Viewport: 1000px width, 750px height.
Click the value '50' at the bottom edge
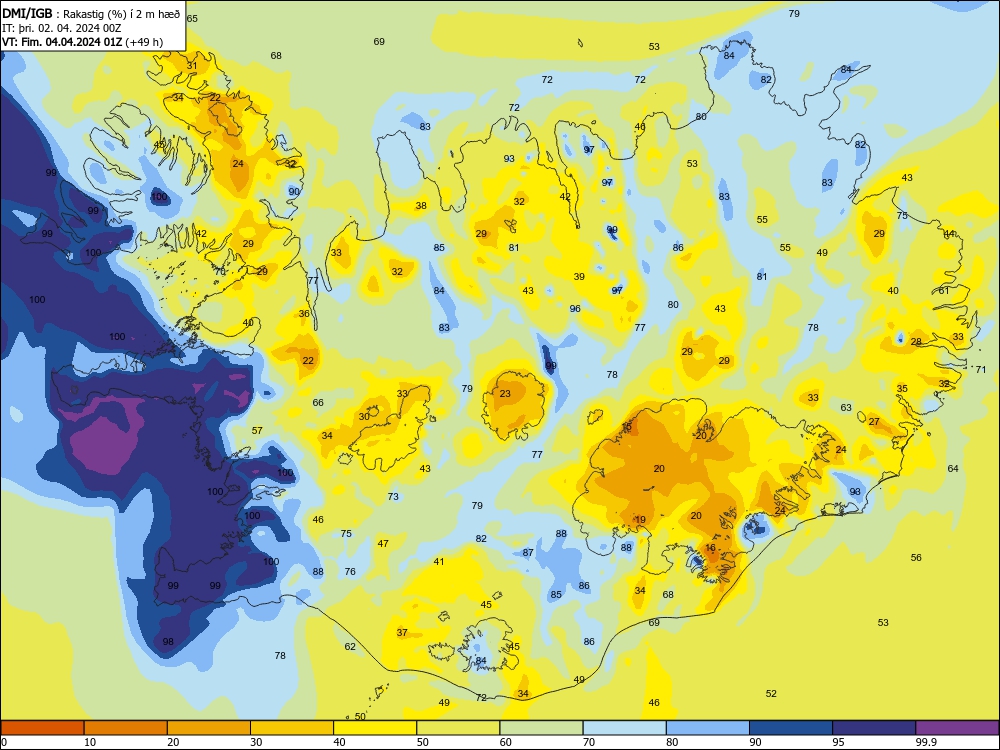360,716
